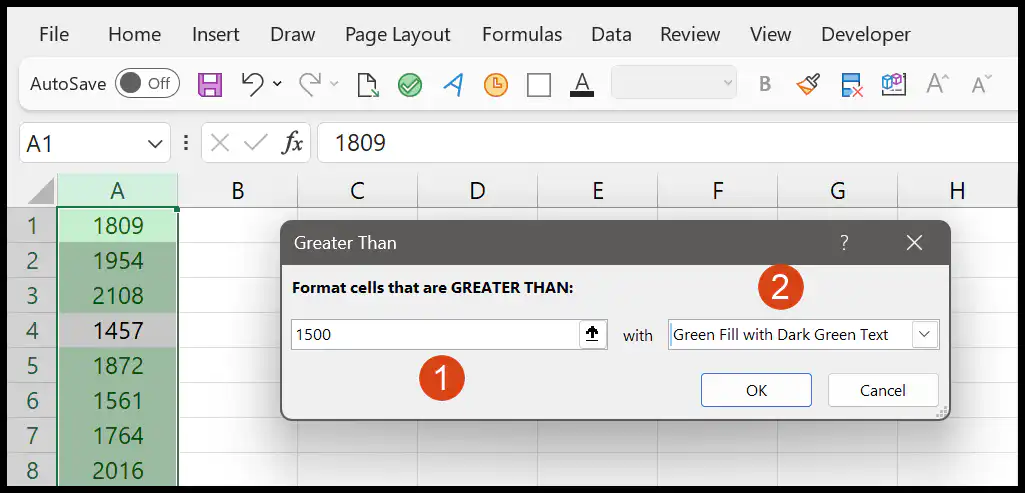Close the Greater Than dialog
The image size is (1025, 493).
click(915, 243)
